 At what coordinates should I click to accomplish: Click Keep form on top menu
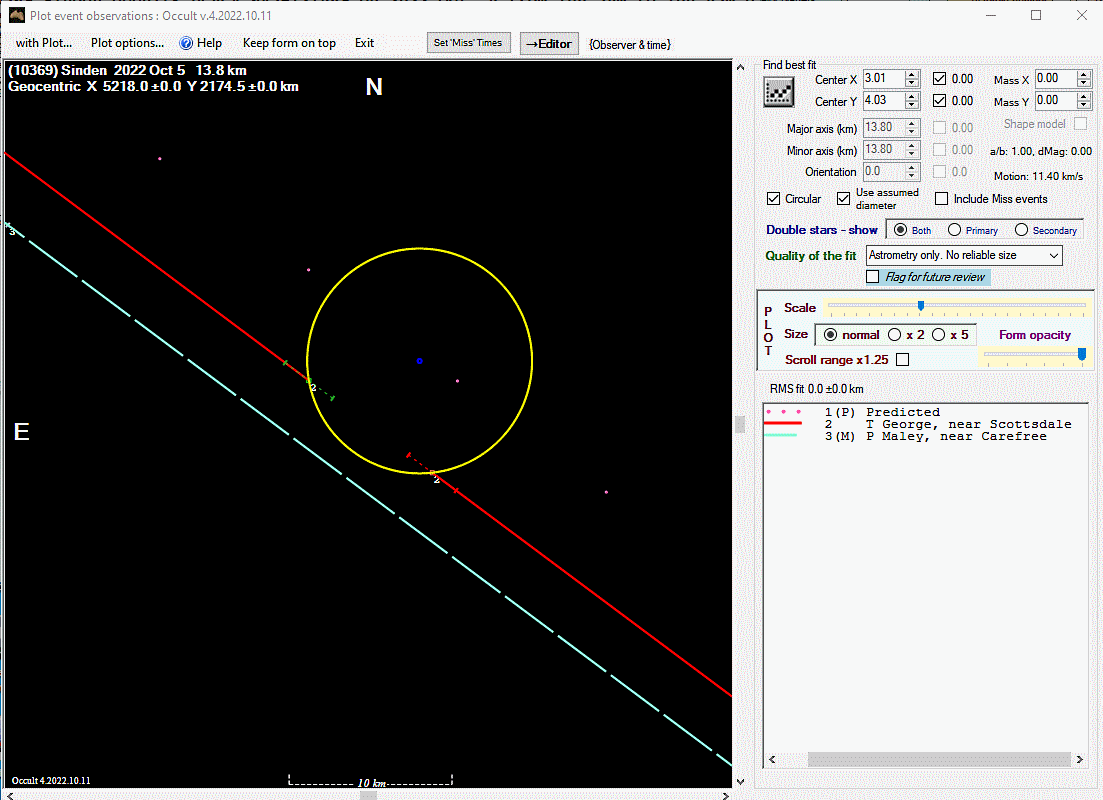[289, 43]
